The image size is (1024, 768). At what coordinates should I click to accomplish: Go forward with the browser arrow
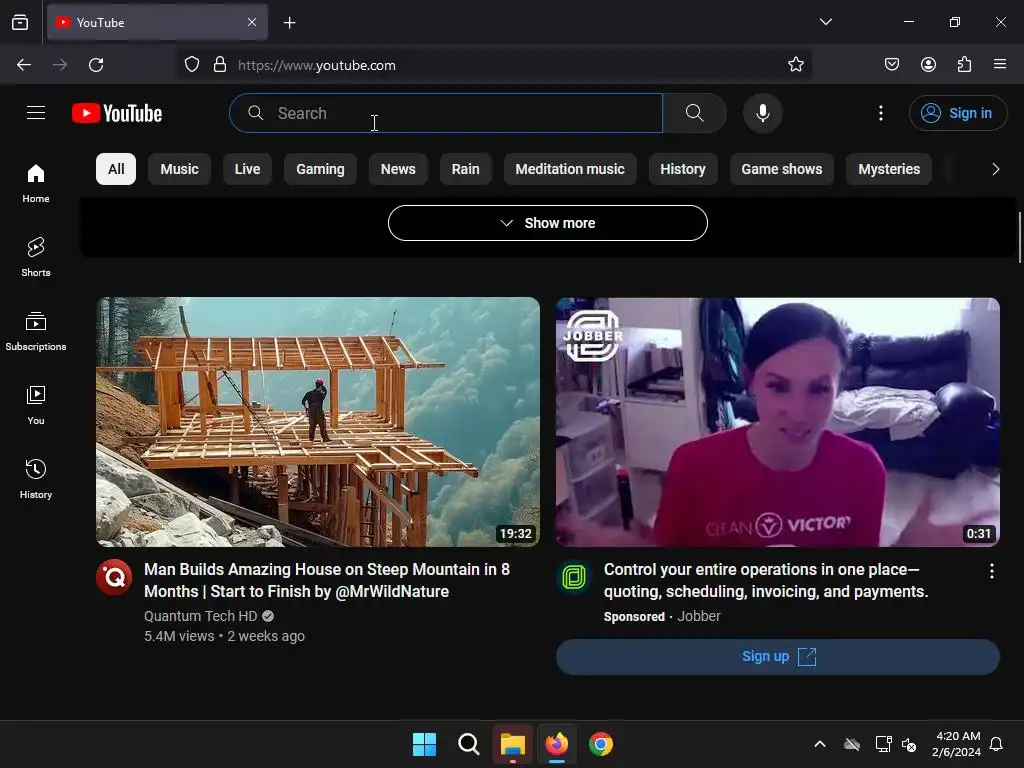(60, 65)
